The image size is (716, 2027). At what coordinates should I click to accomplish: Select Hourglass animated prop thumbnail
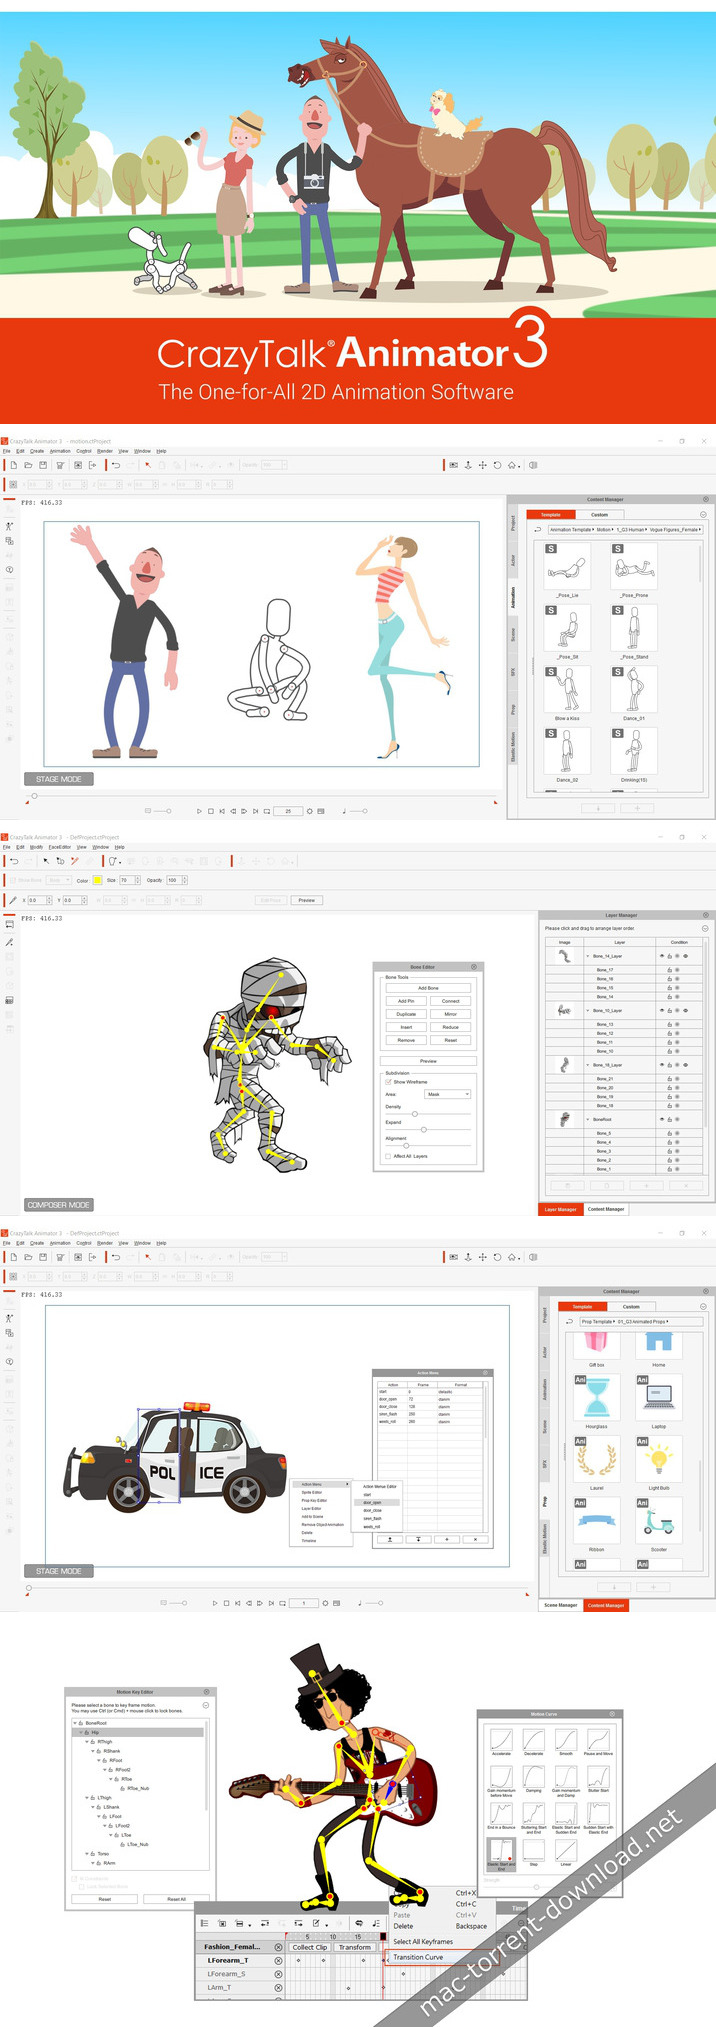click(x=597, y=1398)
